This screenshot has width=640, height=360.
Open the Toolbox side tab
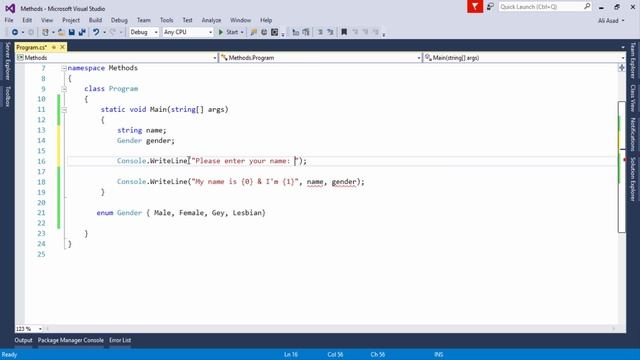7,96
